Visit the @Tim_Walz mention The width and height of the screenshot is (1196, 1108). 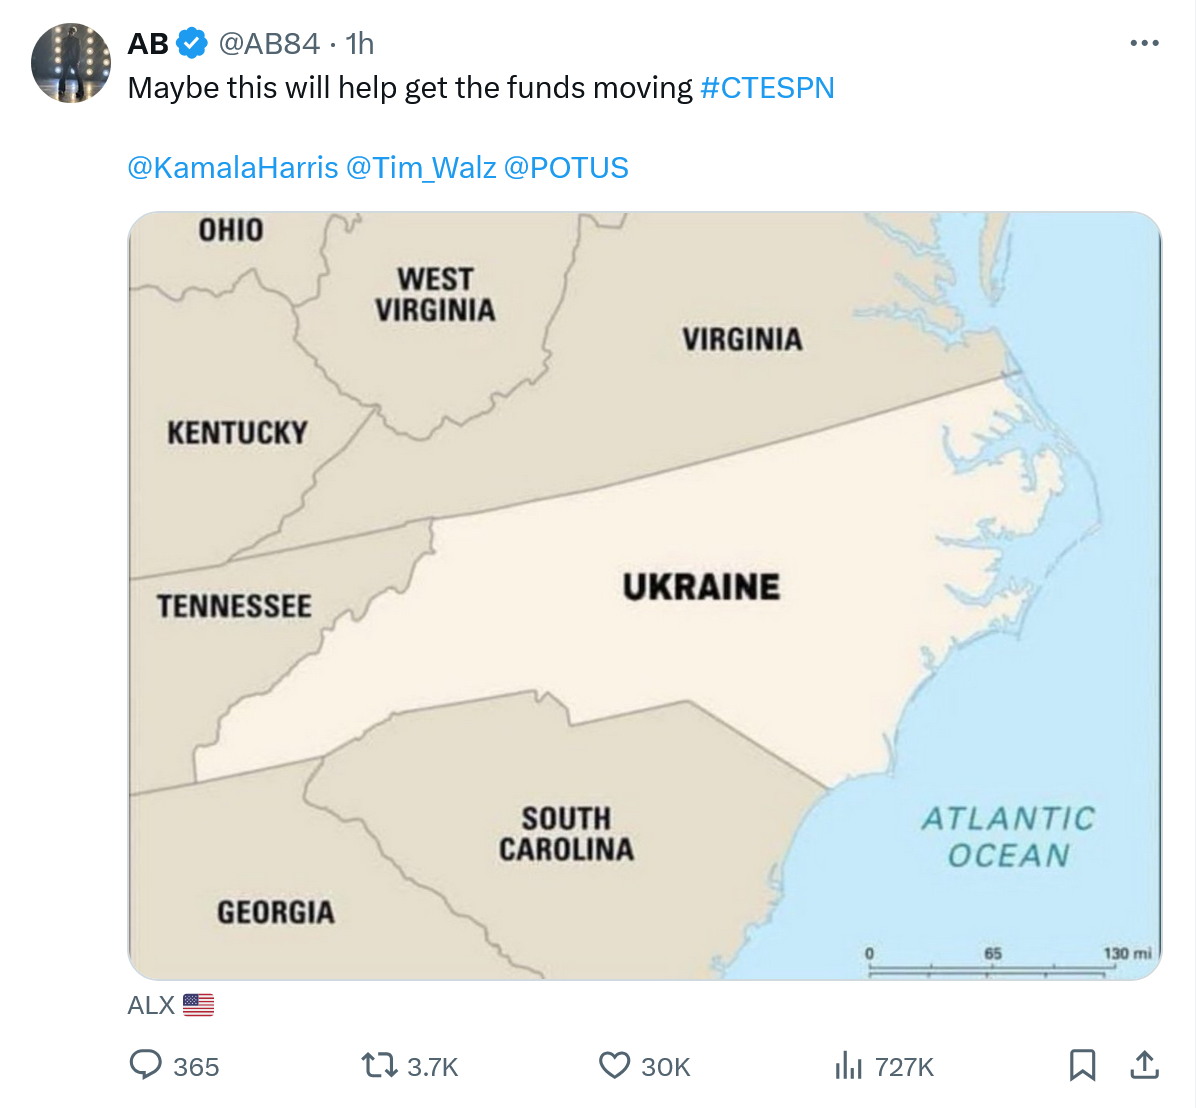pos(421,167)
